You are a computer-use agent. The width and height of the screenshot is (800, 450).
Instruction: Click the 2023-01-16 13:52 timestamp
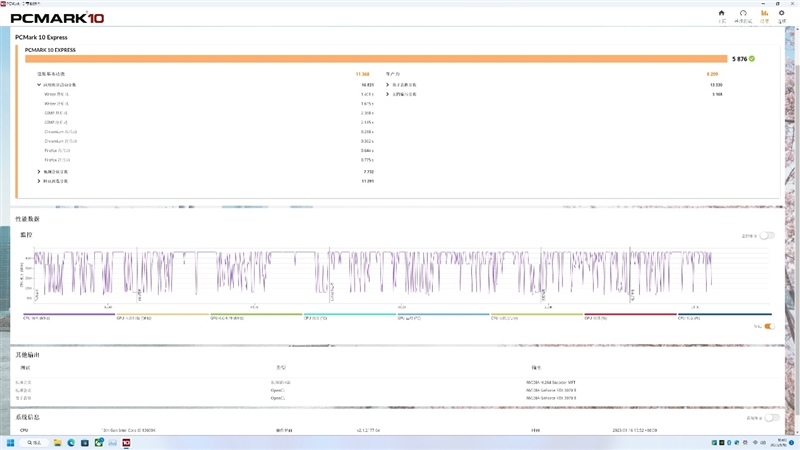635,431
